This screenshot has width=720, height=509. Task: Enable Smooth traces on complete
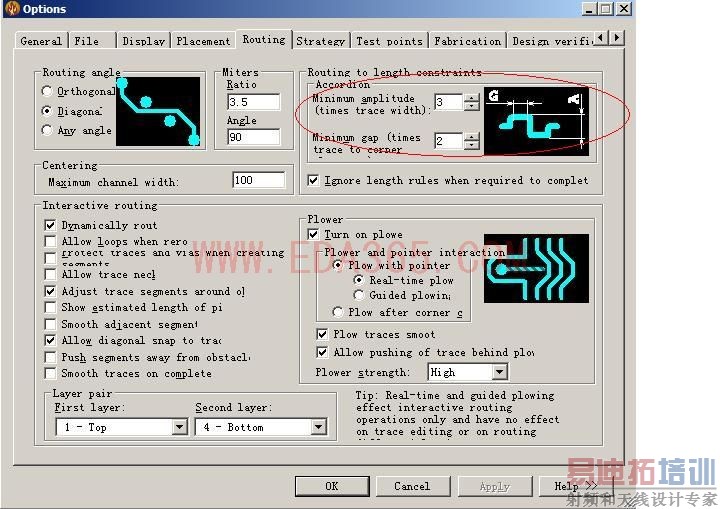[x=50, y=373]
